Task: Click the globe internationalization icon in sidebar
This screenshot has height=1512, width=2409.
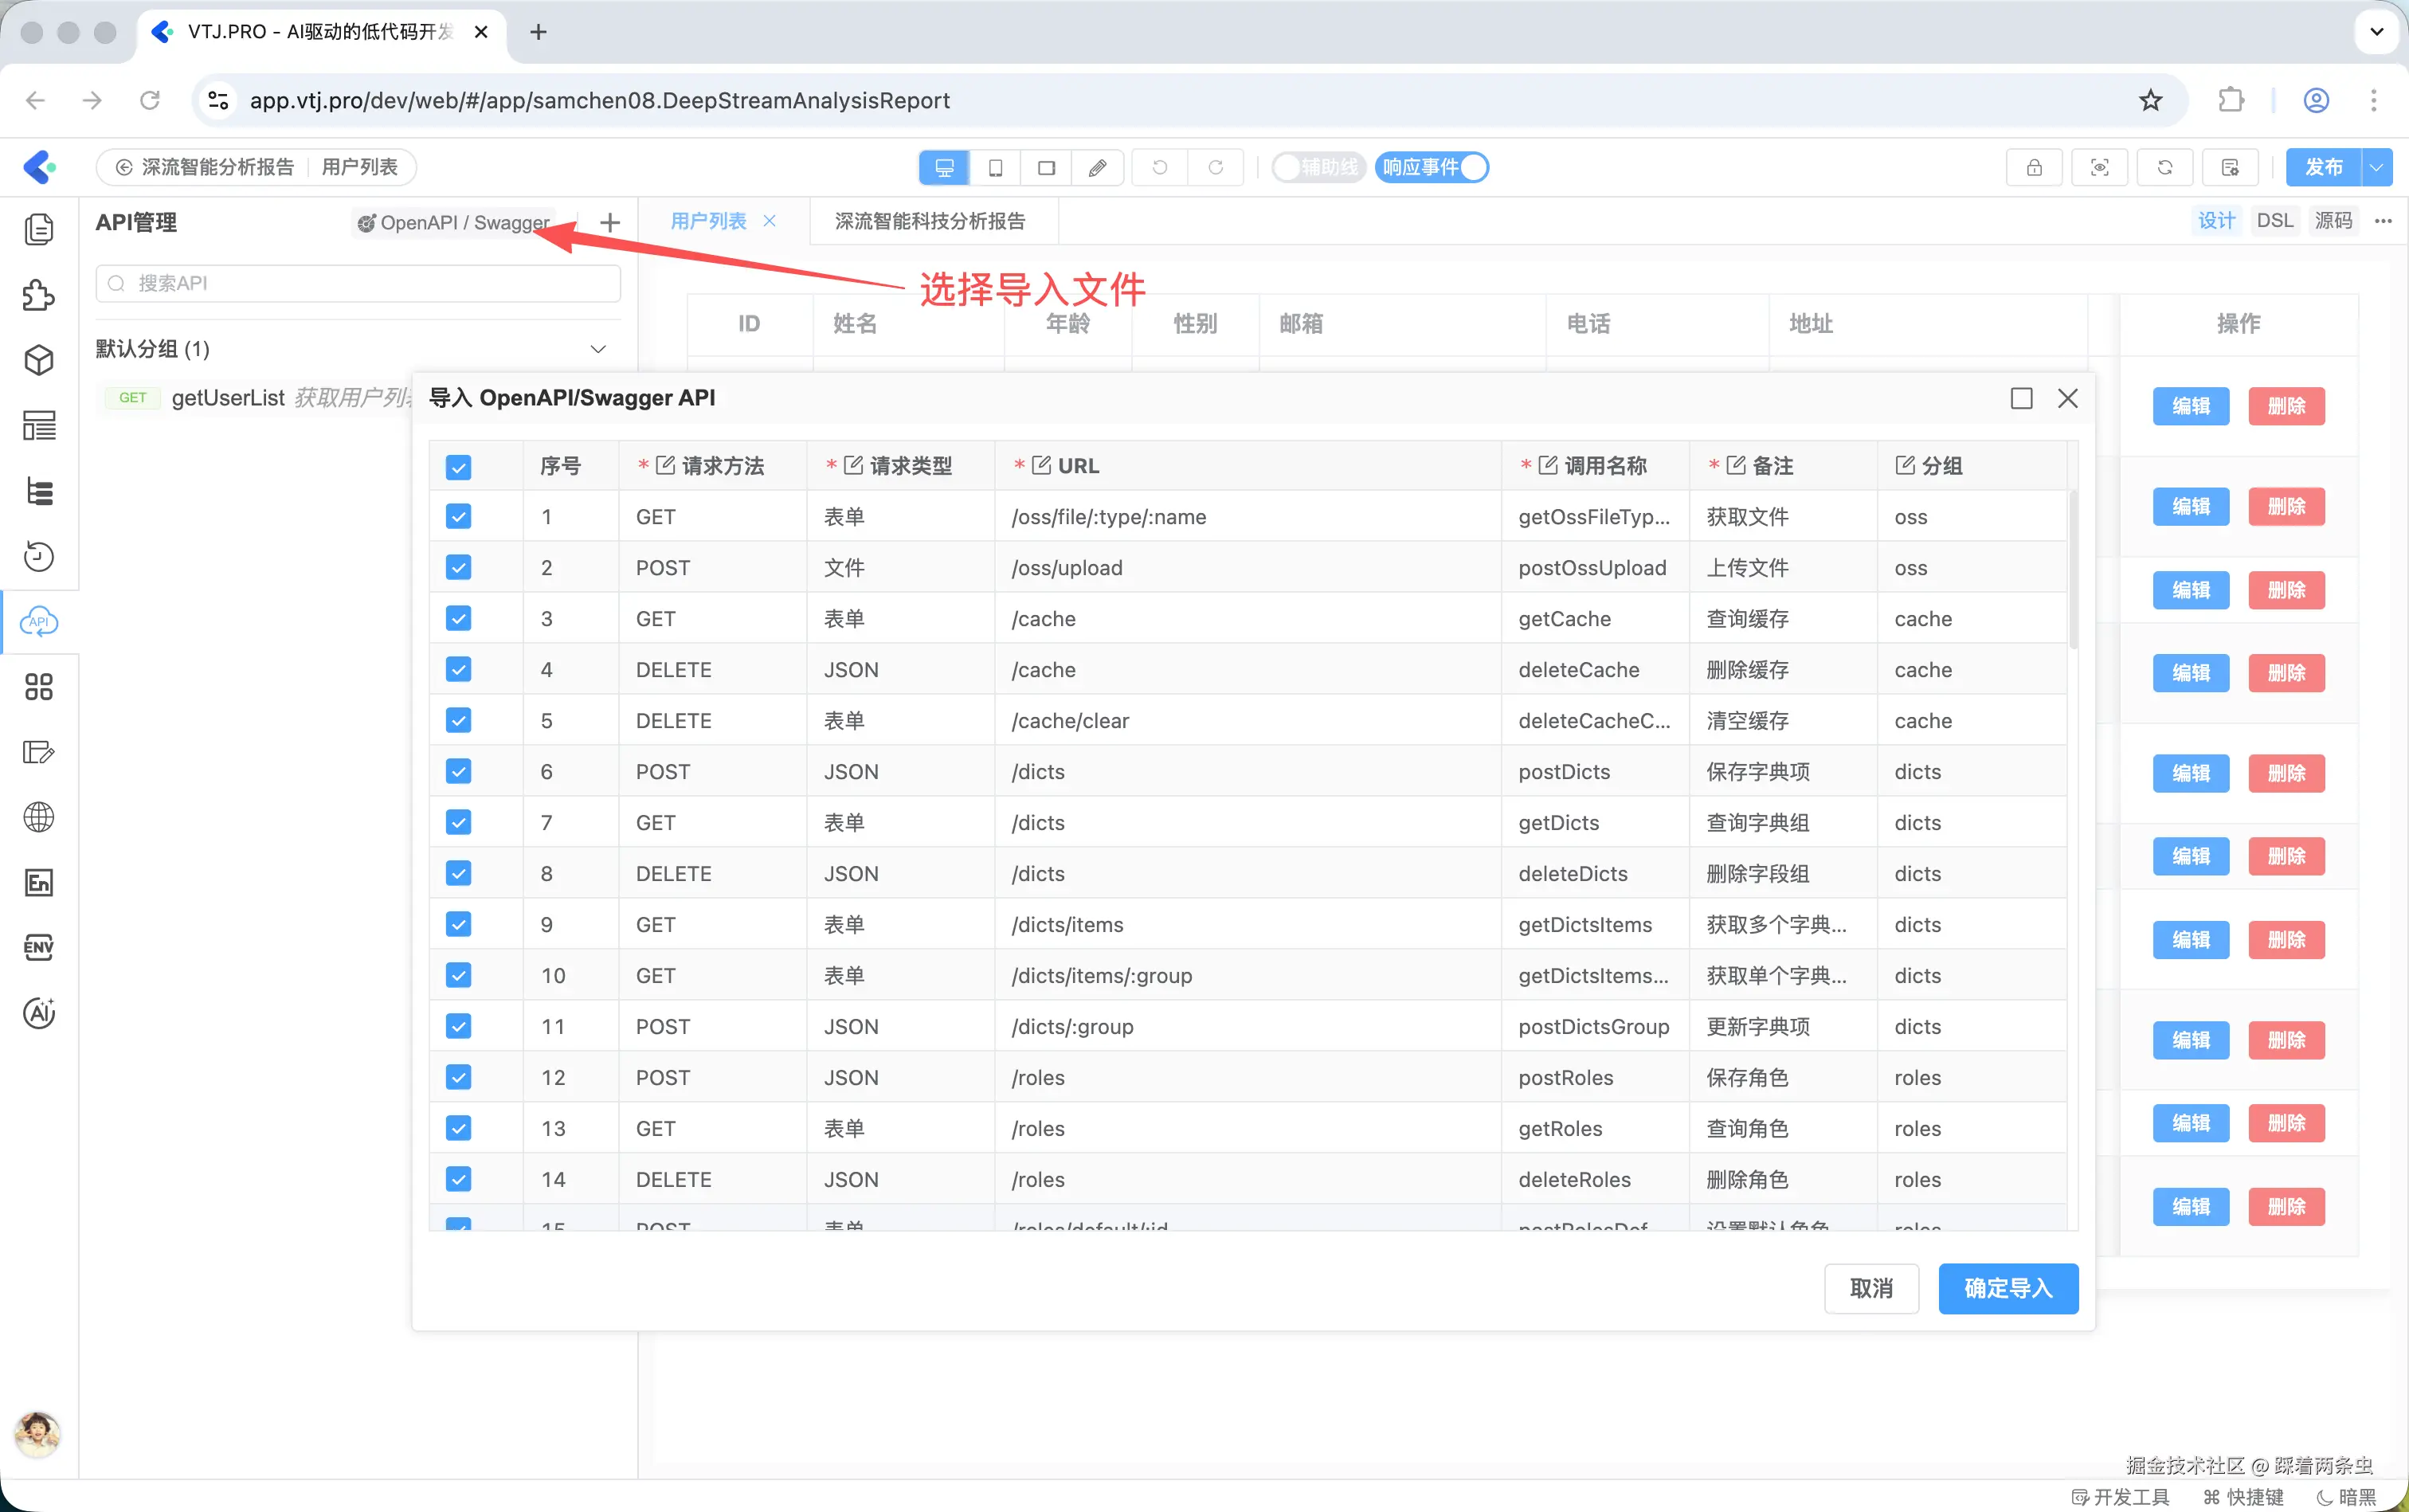Action: click(38, 816)
